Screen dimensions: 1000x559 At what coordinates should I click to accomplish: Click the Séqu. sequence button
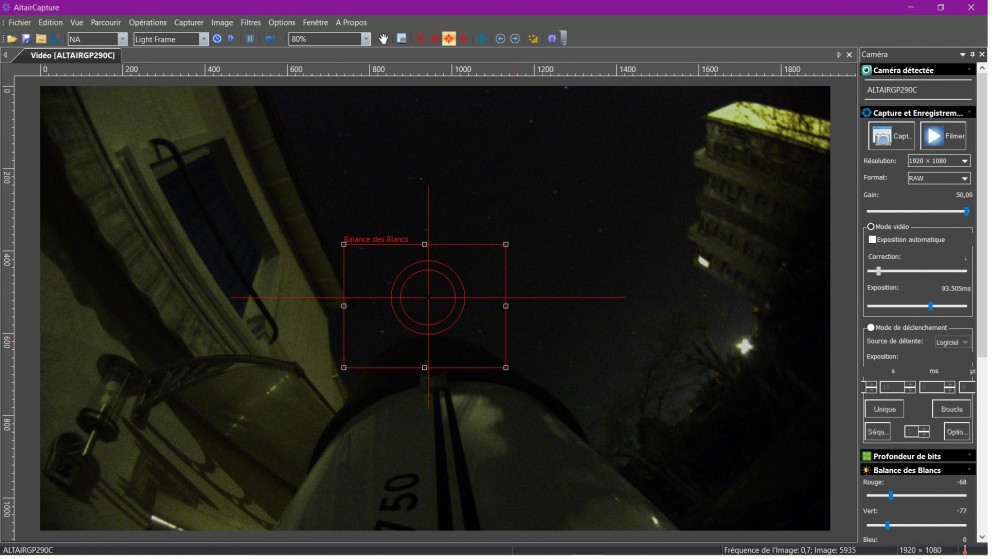(x=878, y=433)
